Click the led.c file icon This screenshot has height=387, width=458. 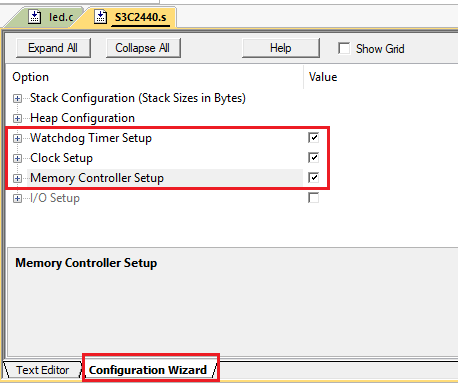click(x=34, y=17)
